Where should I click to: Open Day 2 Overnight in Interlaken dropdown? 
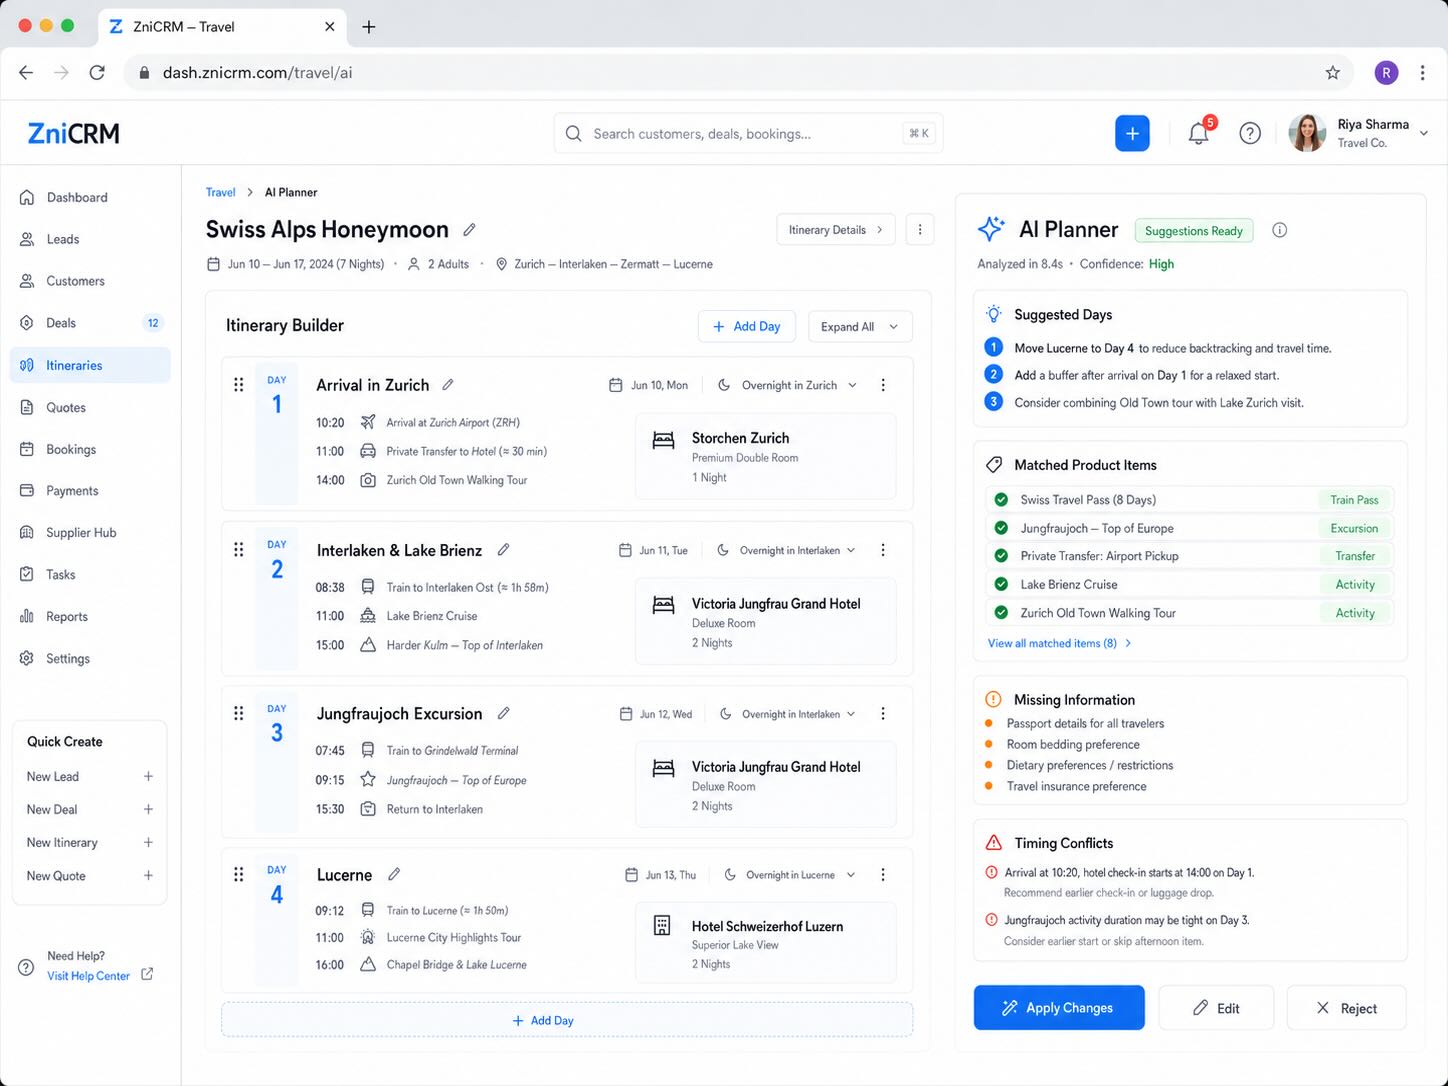point(787,550)
